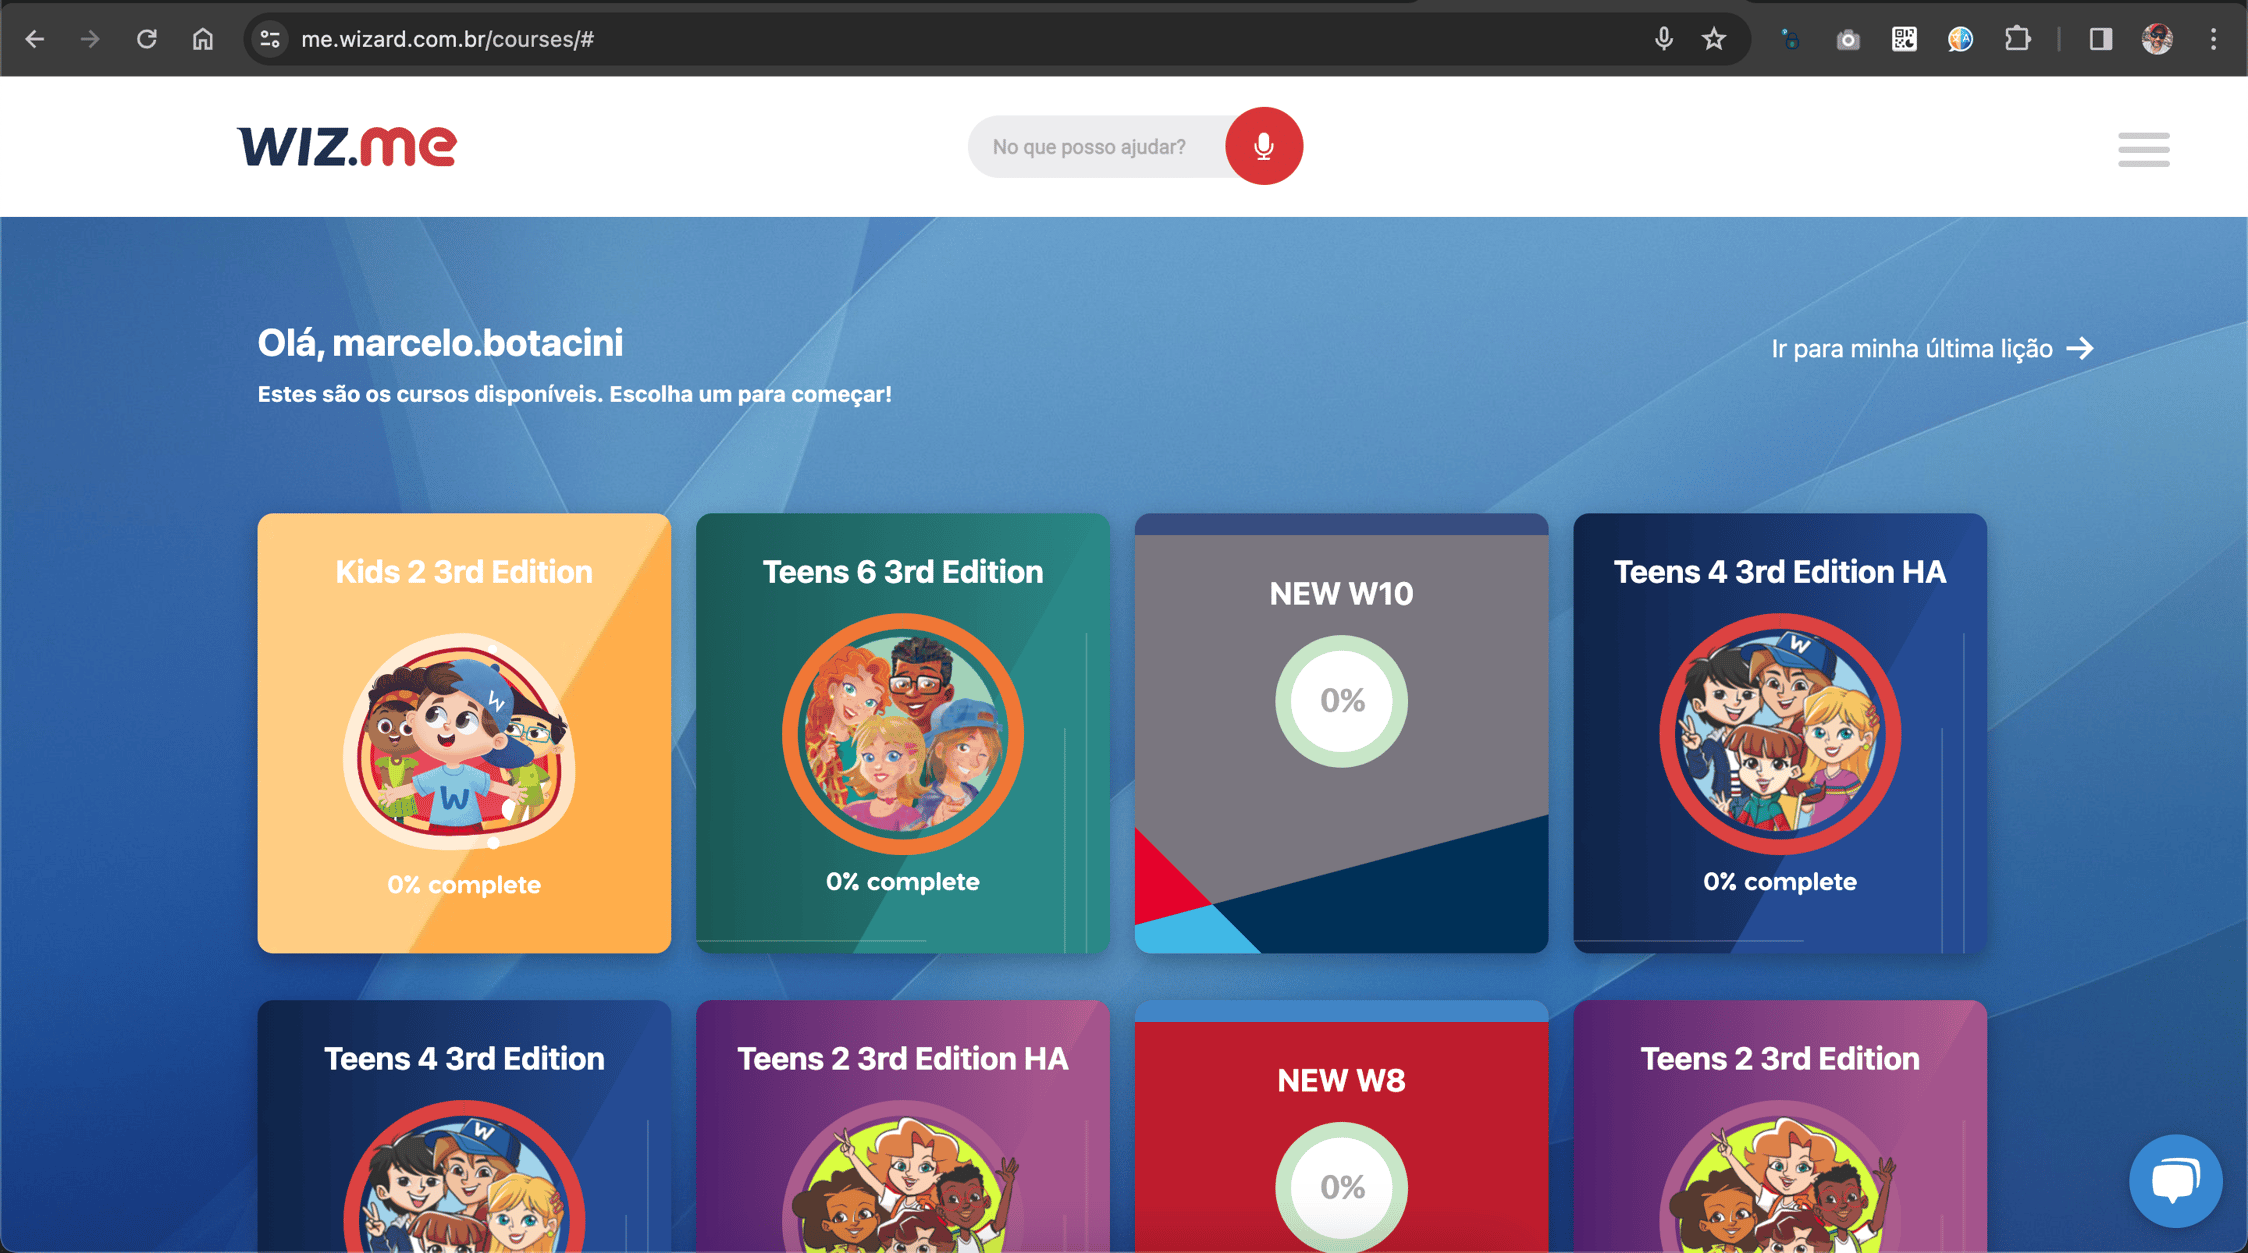
Task: Reload the page in browser
Action: tap(147, 39)
